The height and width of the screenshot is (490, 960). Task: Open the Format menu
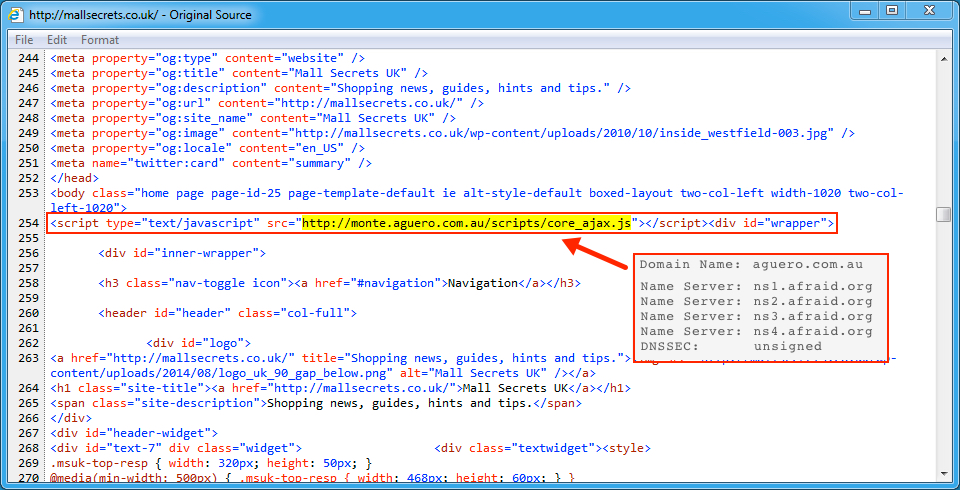100,40
